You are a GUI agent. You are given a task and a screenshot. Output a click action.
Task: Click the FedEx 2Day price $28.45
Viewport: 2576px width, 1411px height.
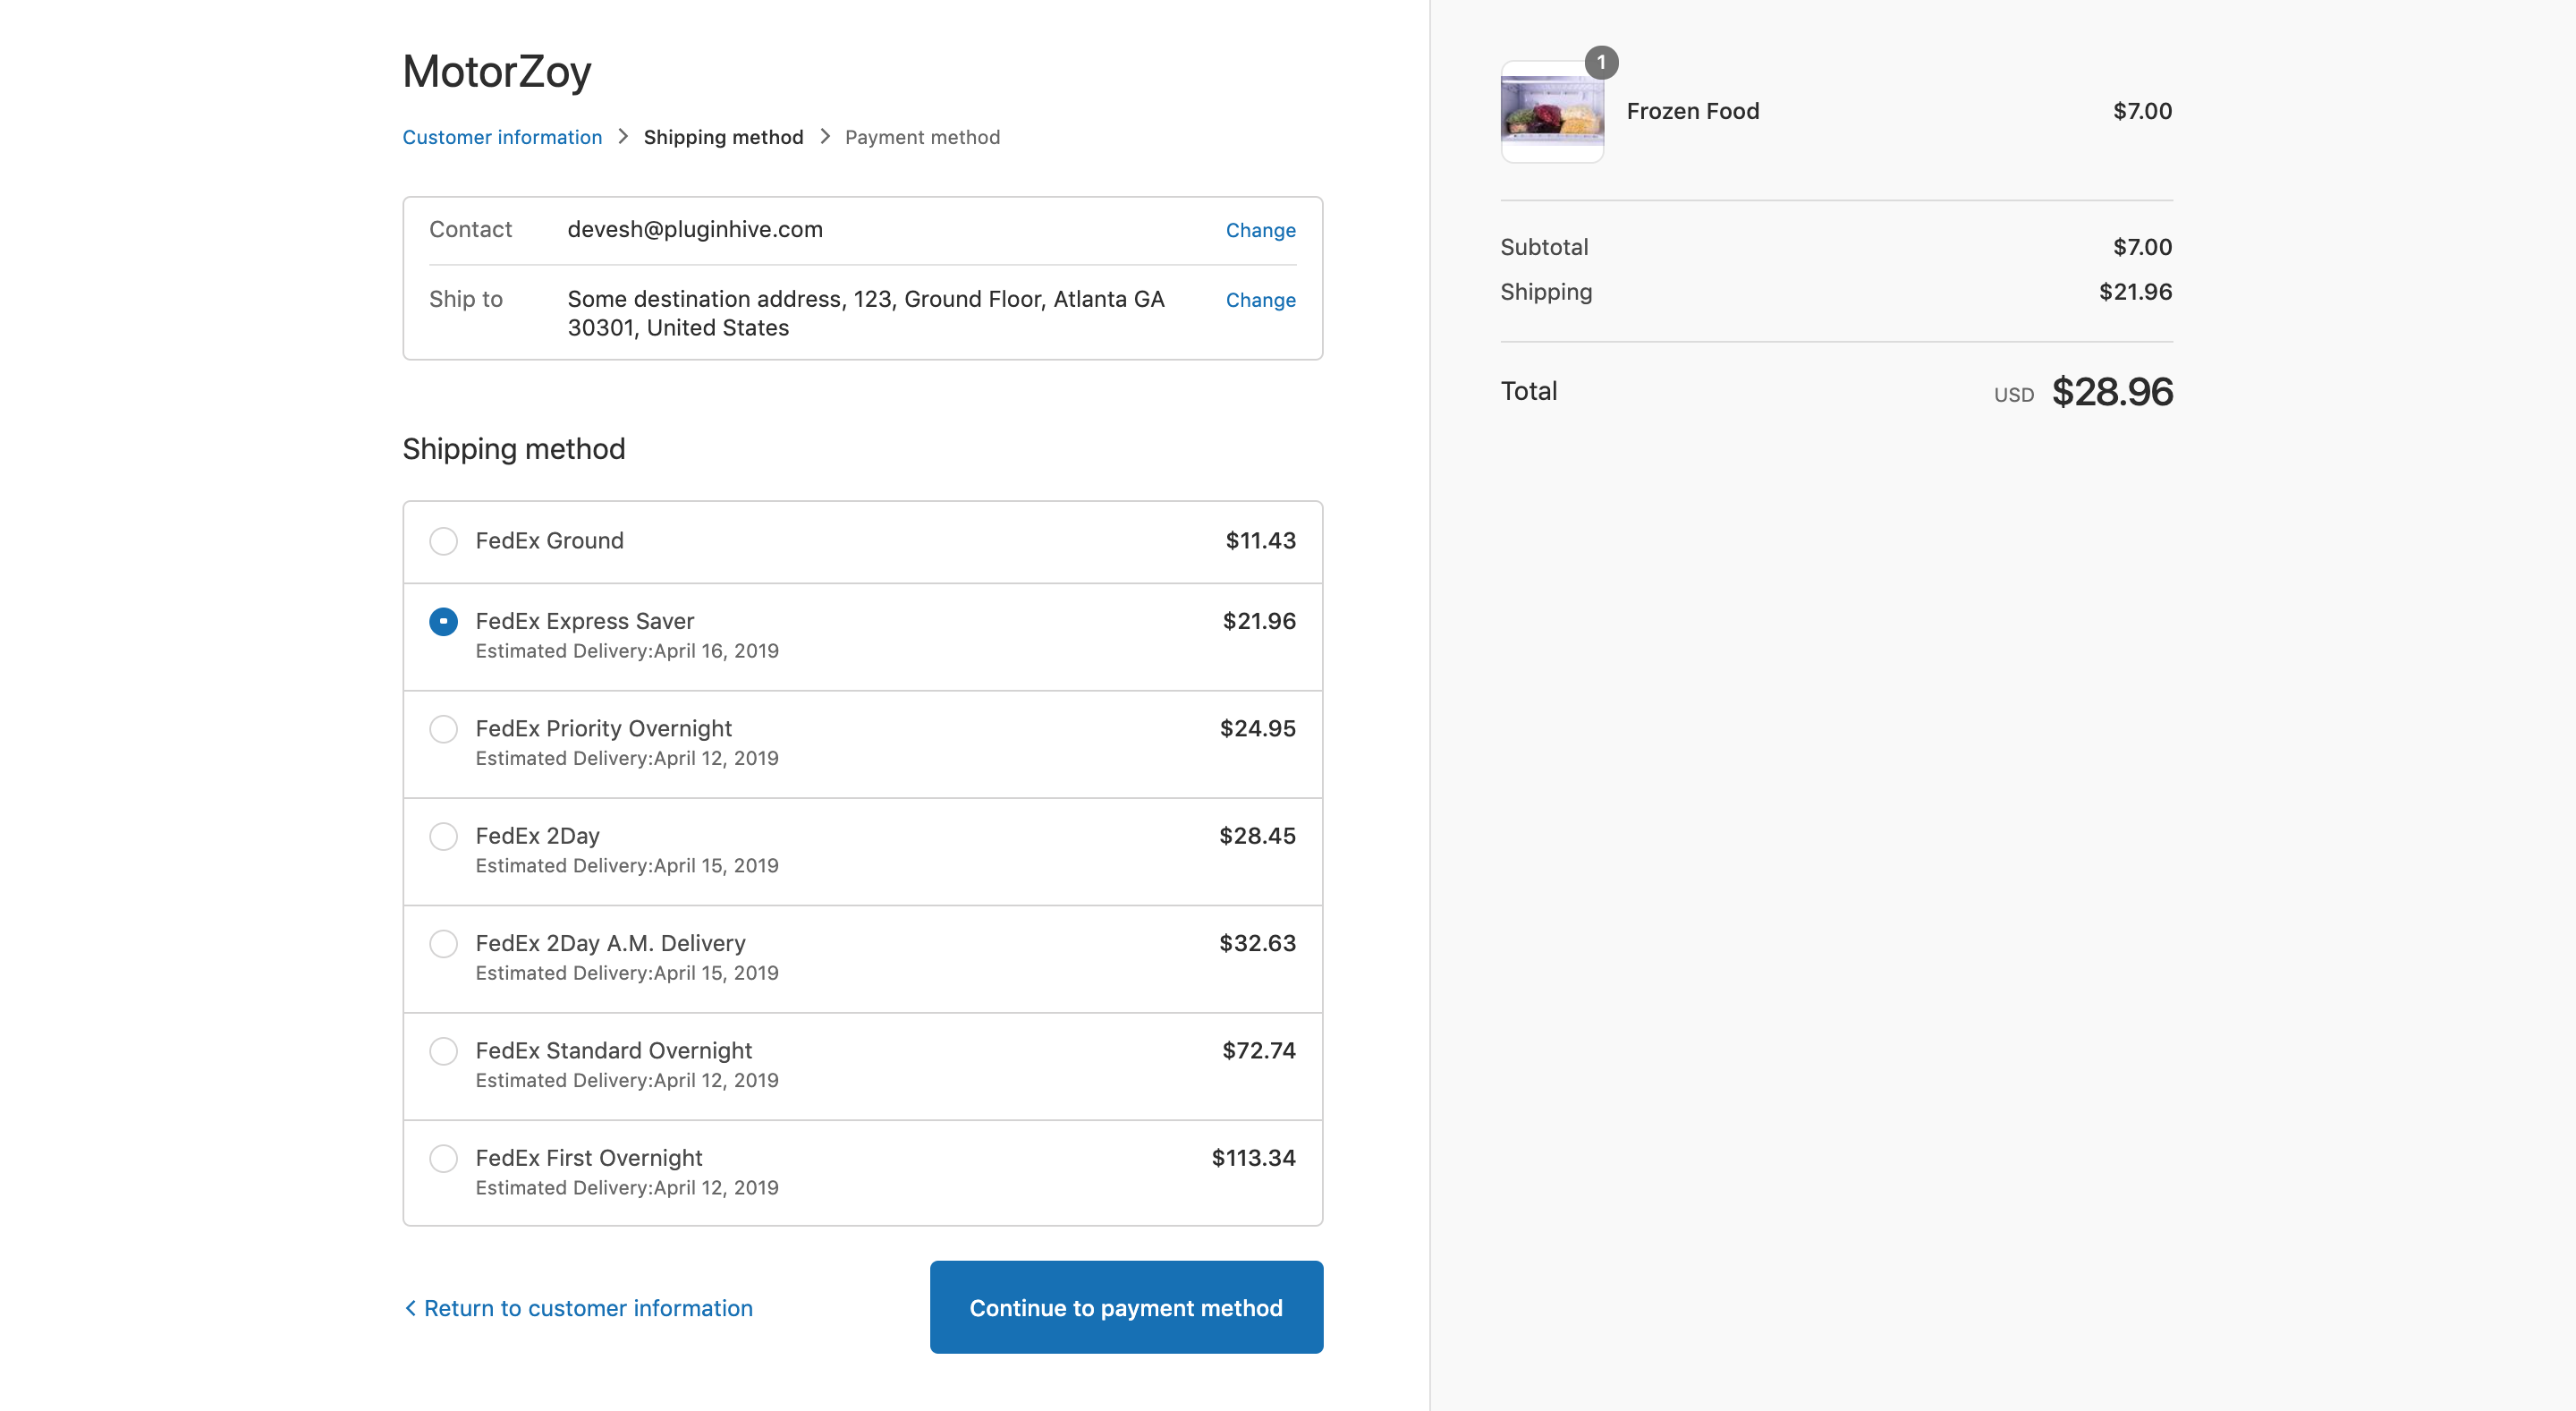click(1257, 836)
